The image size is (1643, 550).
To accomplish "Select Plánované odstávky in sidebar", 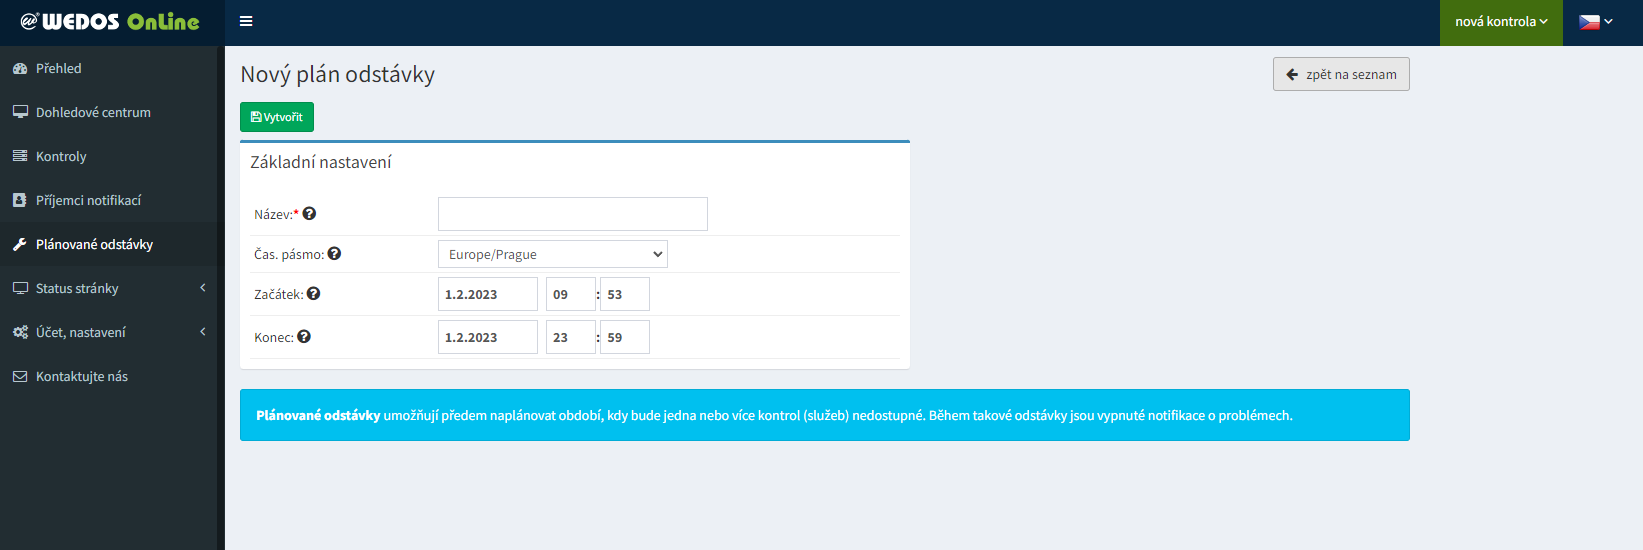I will click(108, 244).
